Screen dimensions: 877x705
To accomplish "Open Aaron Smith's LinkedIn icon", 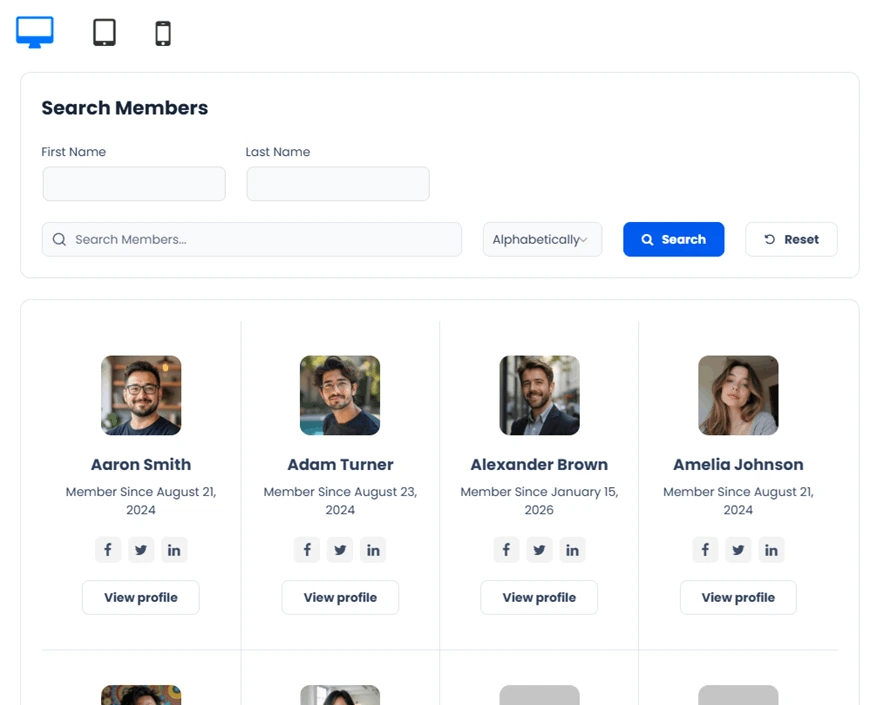I will pos(174,550).
